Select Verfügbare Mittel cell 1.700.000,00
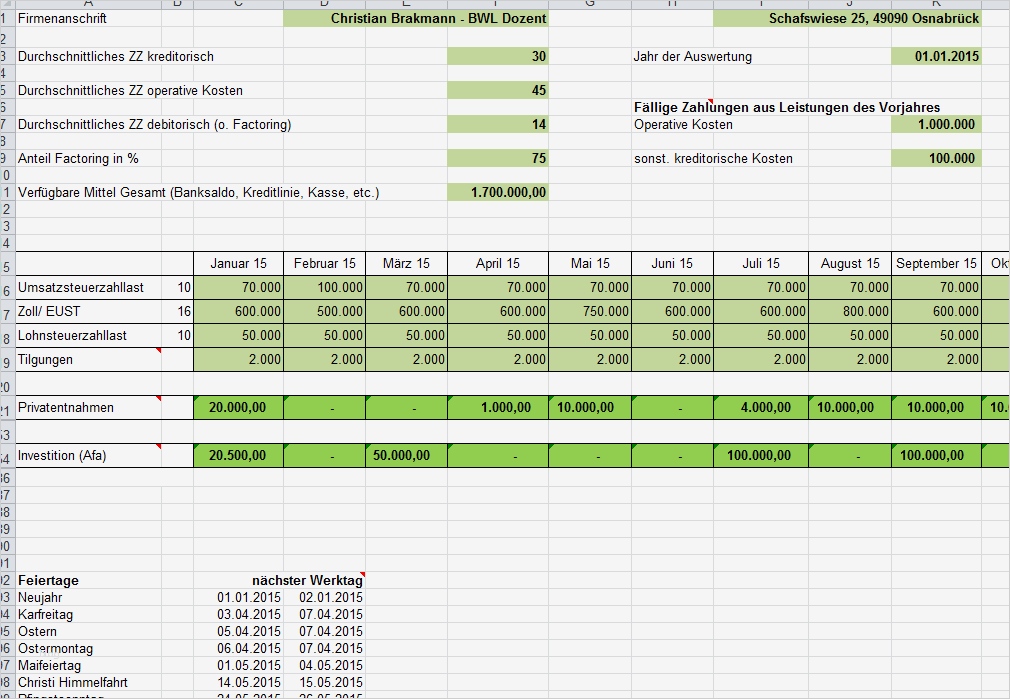1010x699 pixels. click(x=498, y=192)
